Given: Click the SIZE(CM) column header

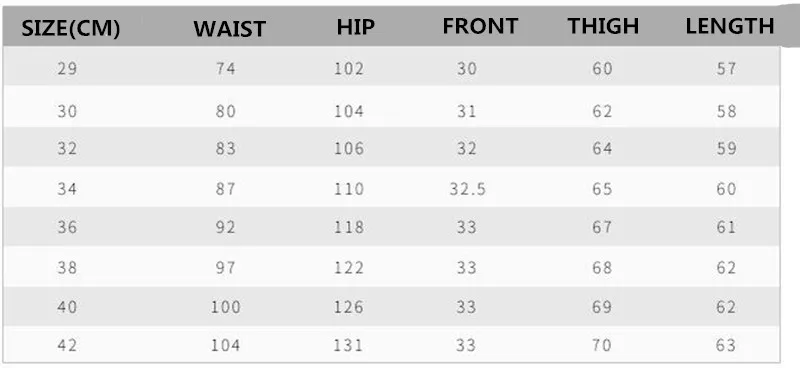Looking at the screenshot, I should (70, 29).
